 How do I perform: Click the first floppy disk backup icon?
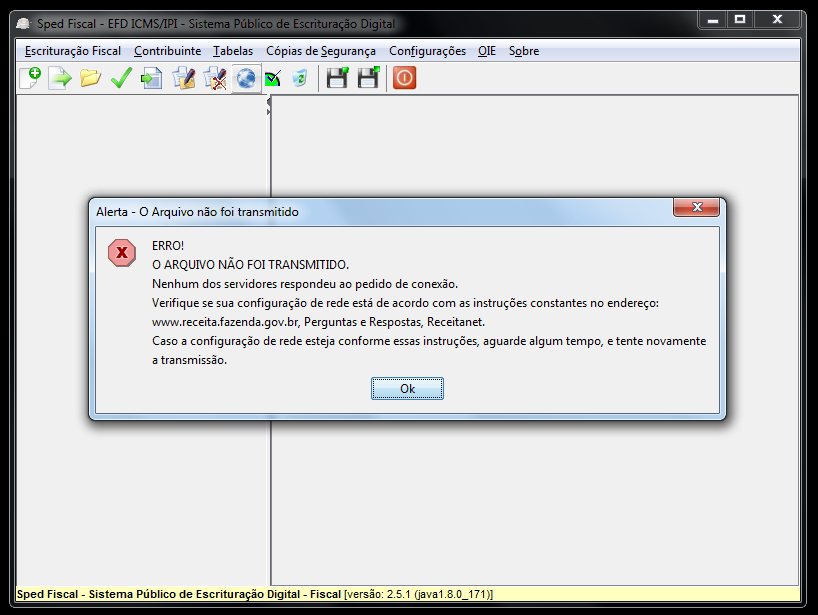point(337,78)
